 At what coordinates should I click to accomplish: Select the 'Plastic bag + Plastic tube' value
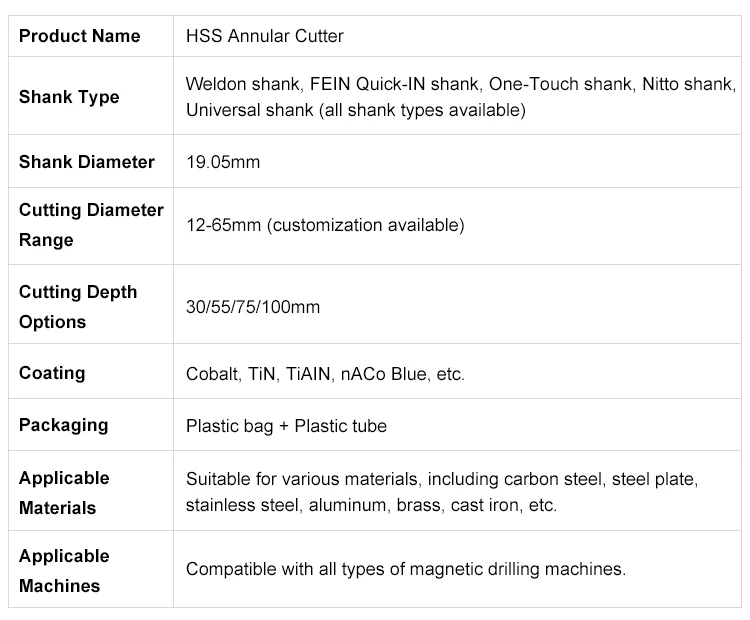pyautogui.click(x=286, y=426)
